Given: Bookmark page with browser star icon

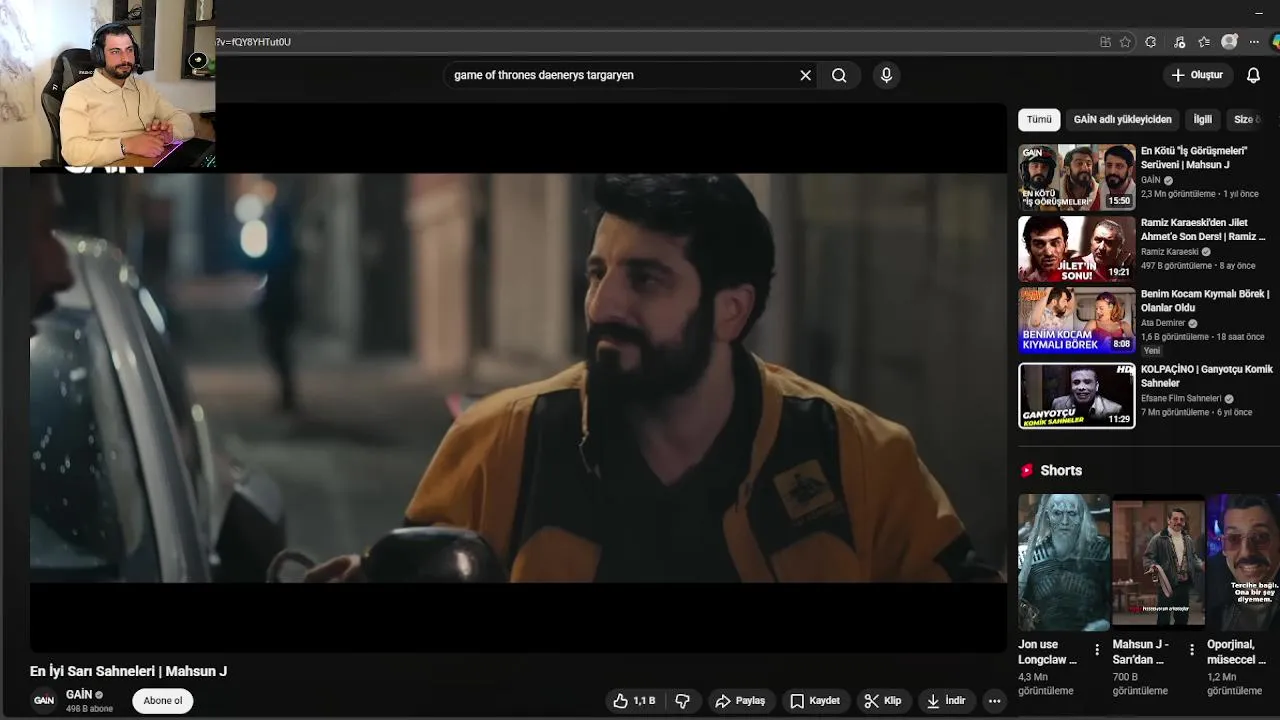Looking at the screenshot, I should pos(1125,42).
